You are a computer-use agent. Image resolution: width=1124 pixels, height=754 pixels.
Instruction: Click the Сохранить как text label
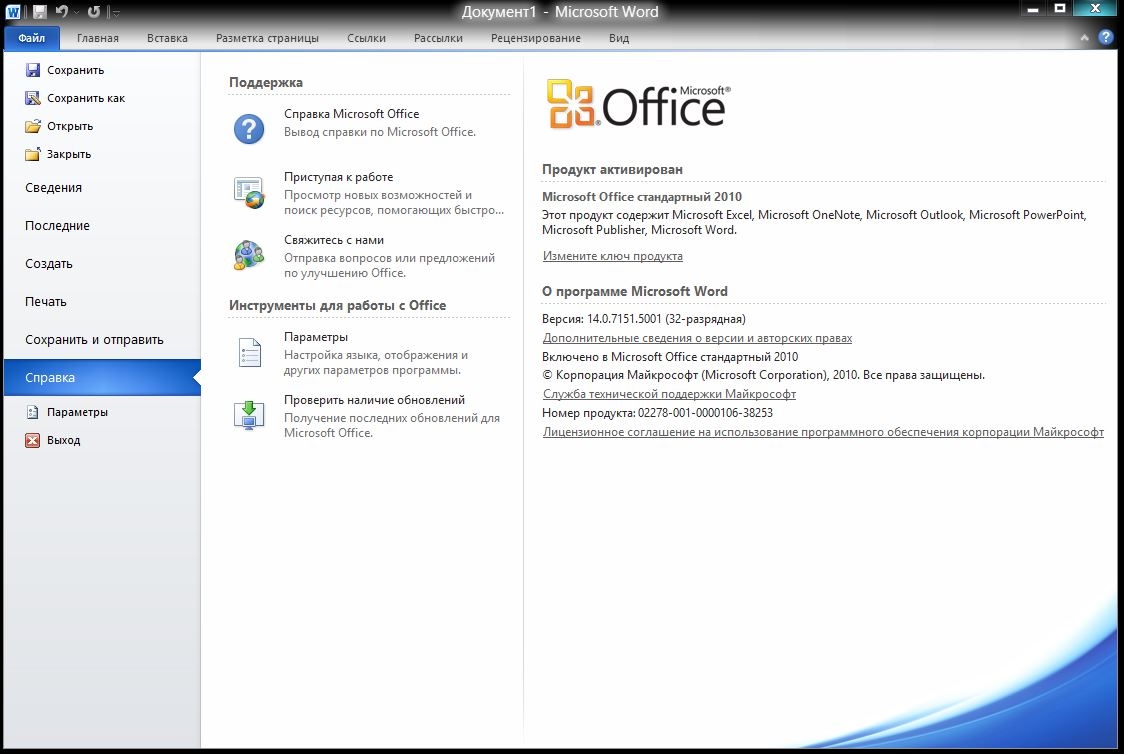(x=86, y=98)
